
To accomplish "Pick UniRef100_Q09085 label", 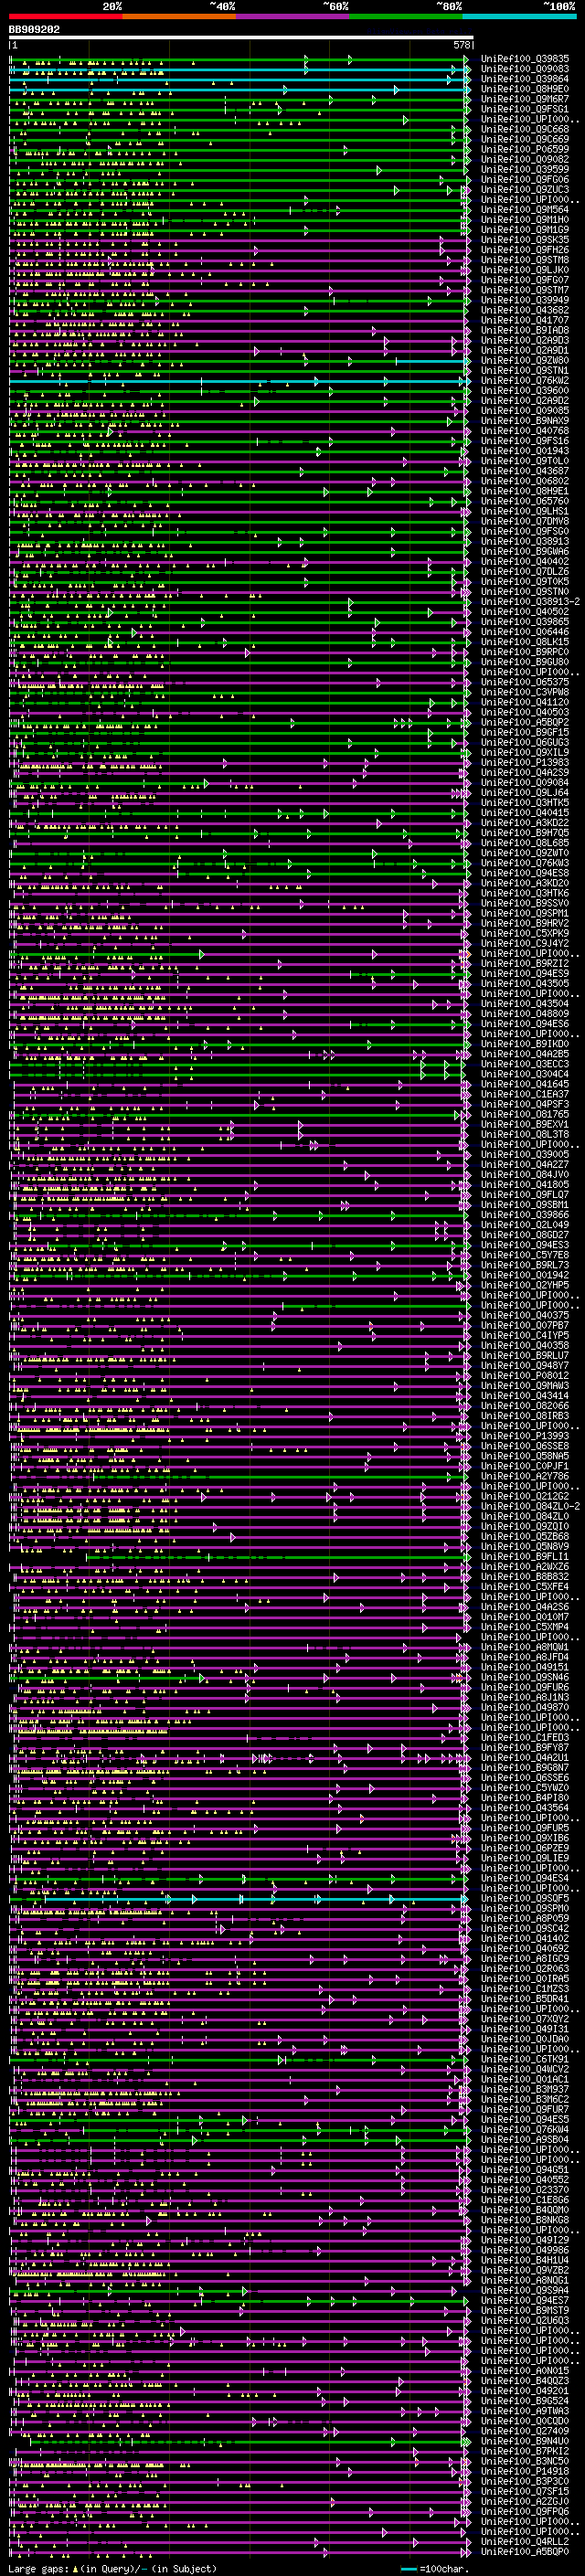I will pyautogui.click(x=525, y=410).
